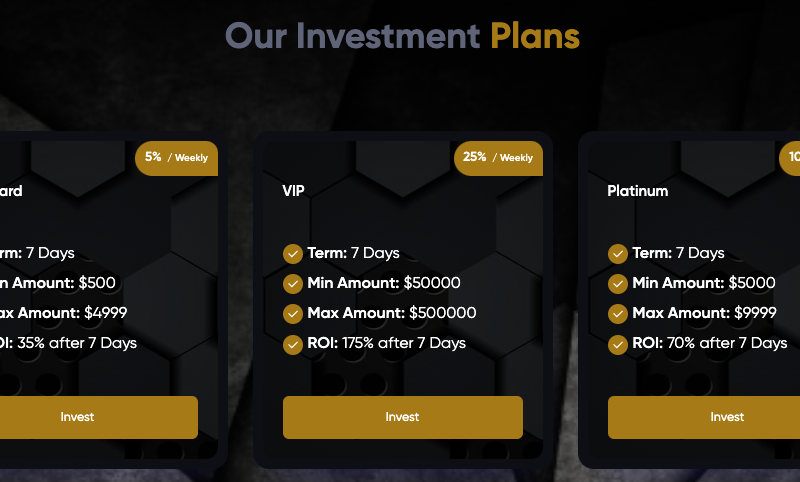The height and width of the screenshot is (482, 800).
Task: Click the checkmark icon beside VIP ROI
Action: (x=293, y=344)
